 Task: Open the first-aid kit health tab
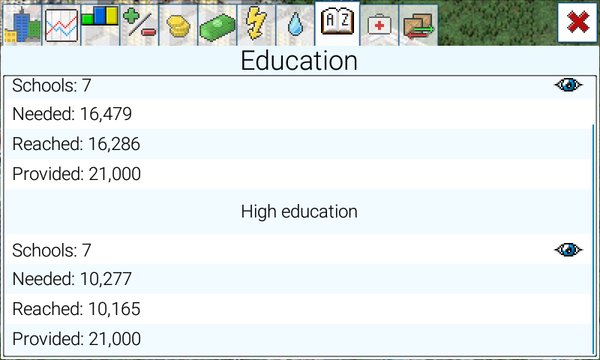pyautogui.click(x=379, y=25)
